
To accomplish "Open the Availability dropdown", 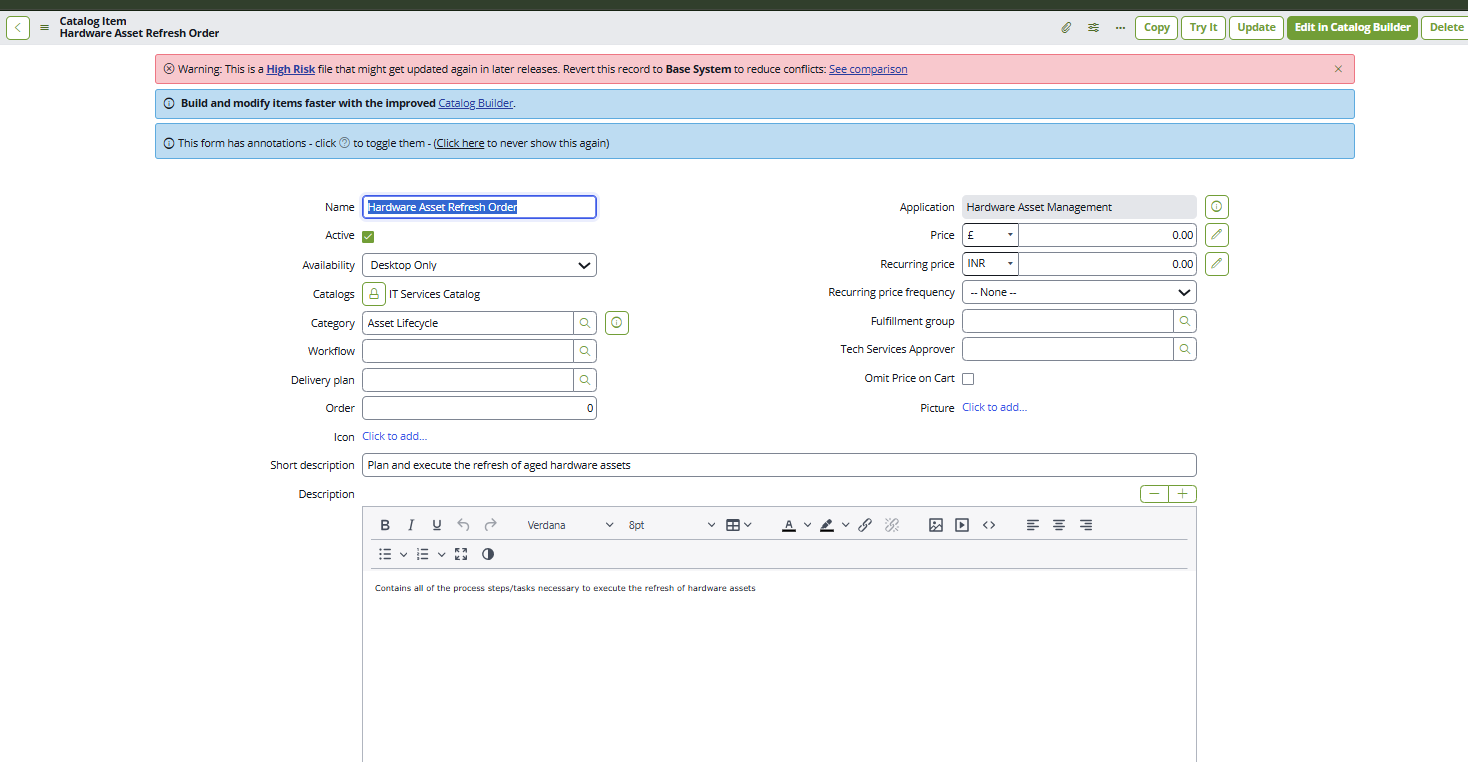I will [x=479, y=265].
